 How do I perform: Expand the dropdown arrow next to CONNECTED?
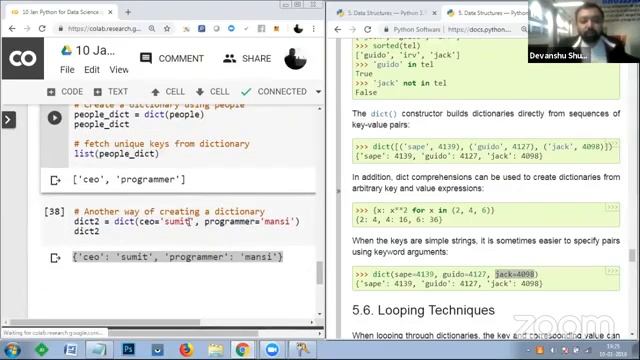click(x=318, y=92)
